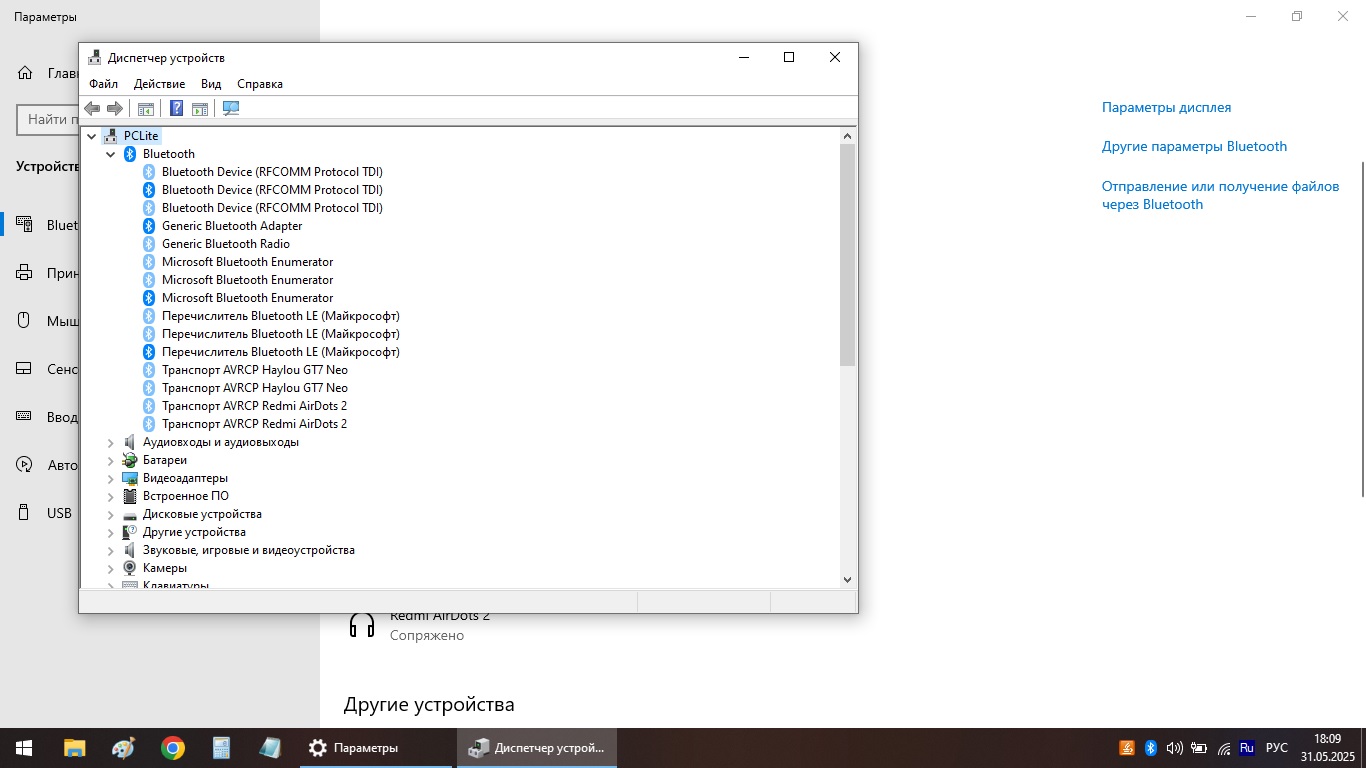Click the battery icon next to Батареи
The width and height of the screenshot is (1366, 768).
tap(130, 460)
